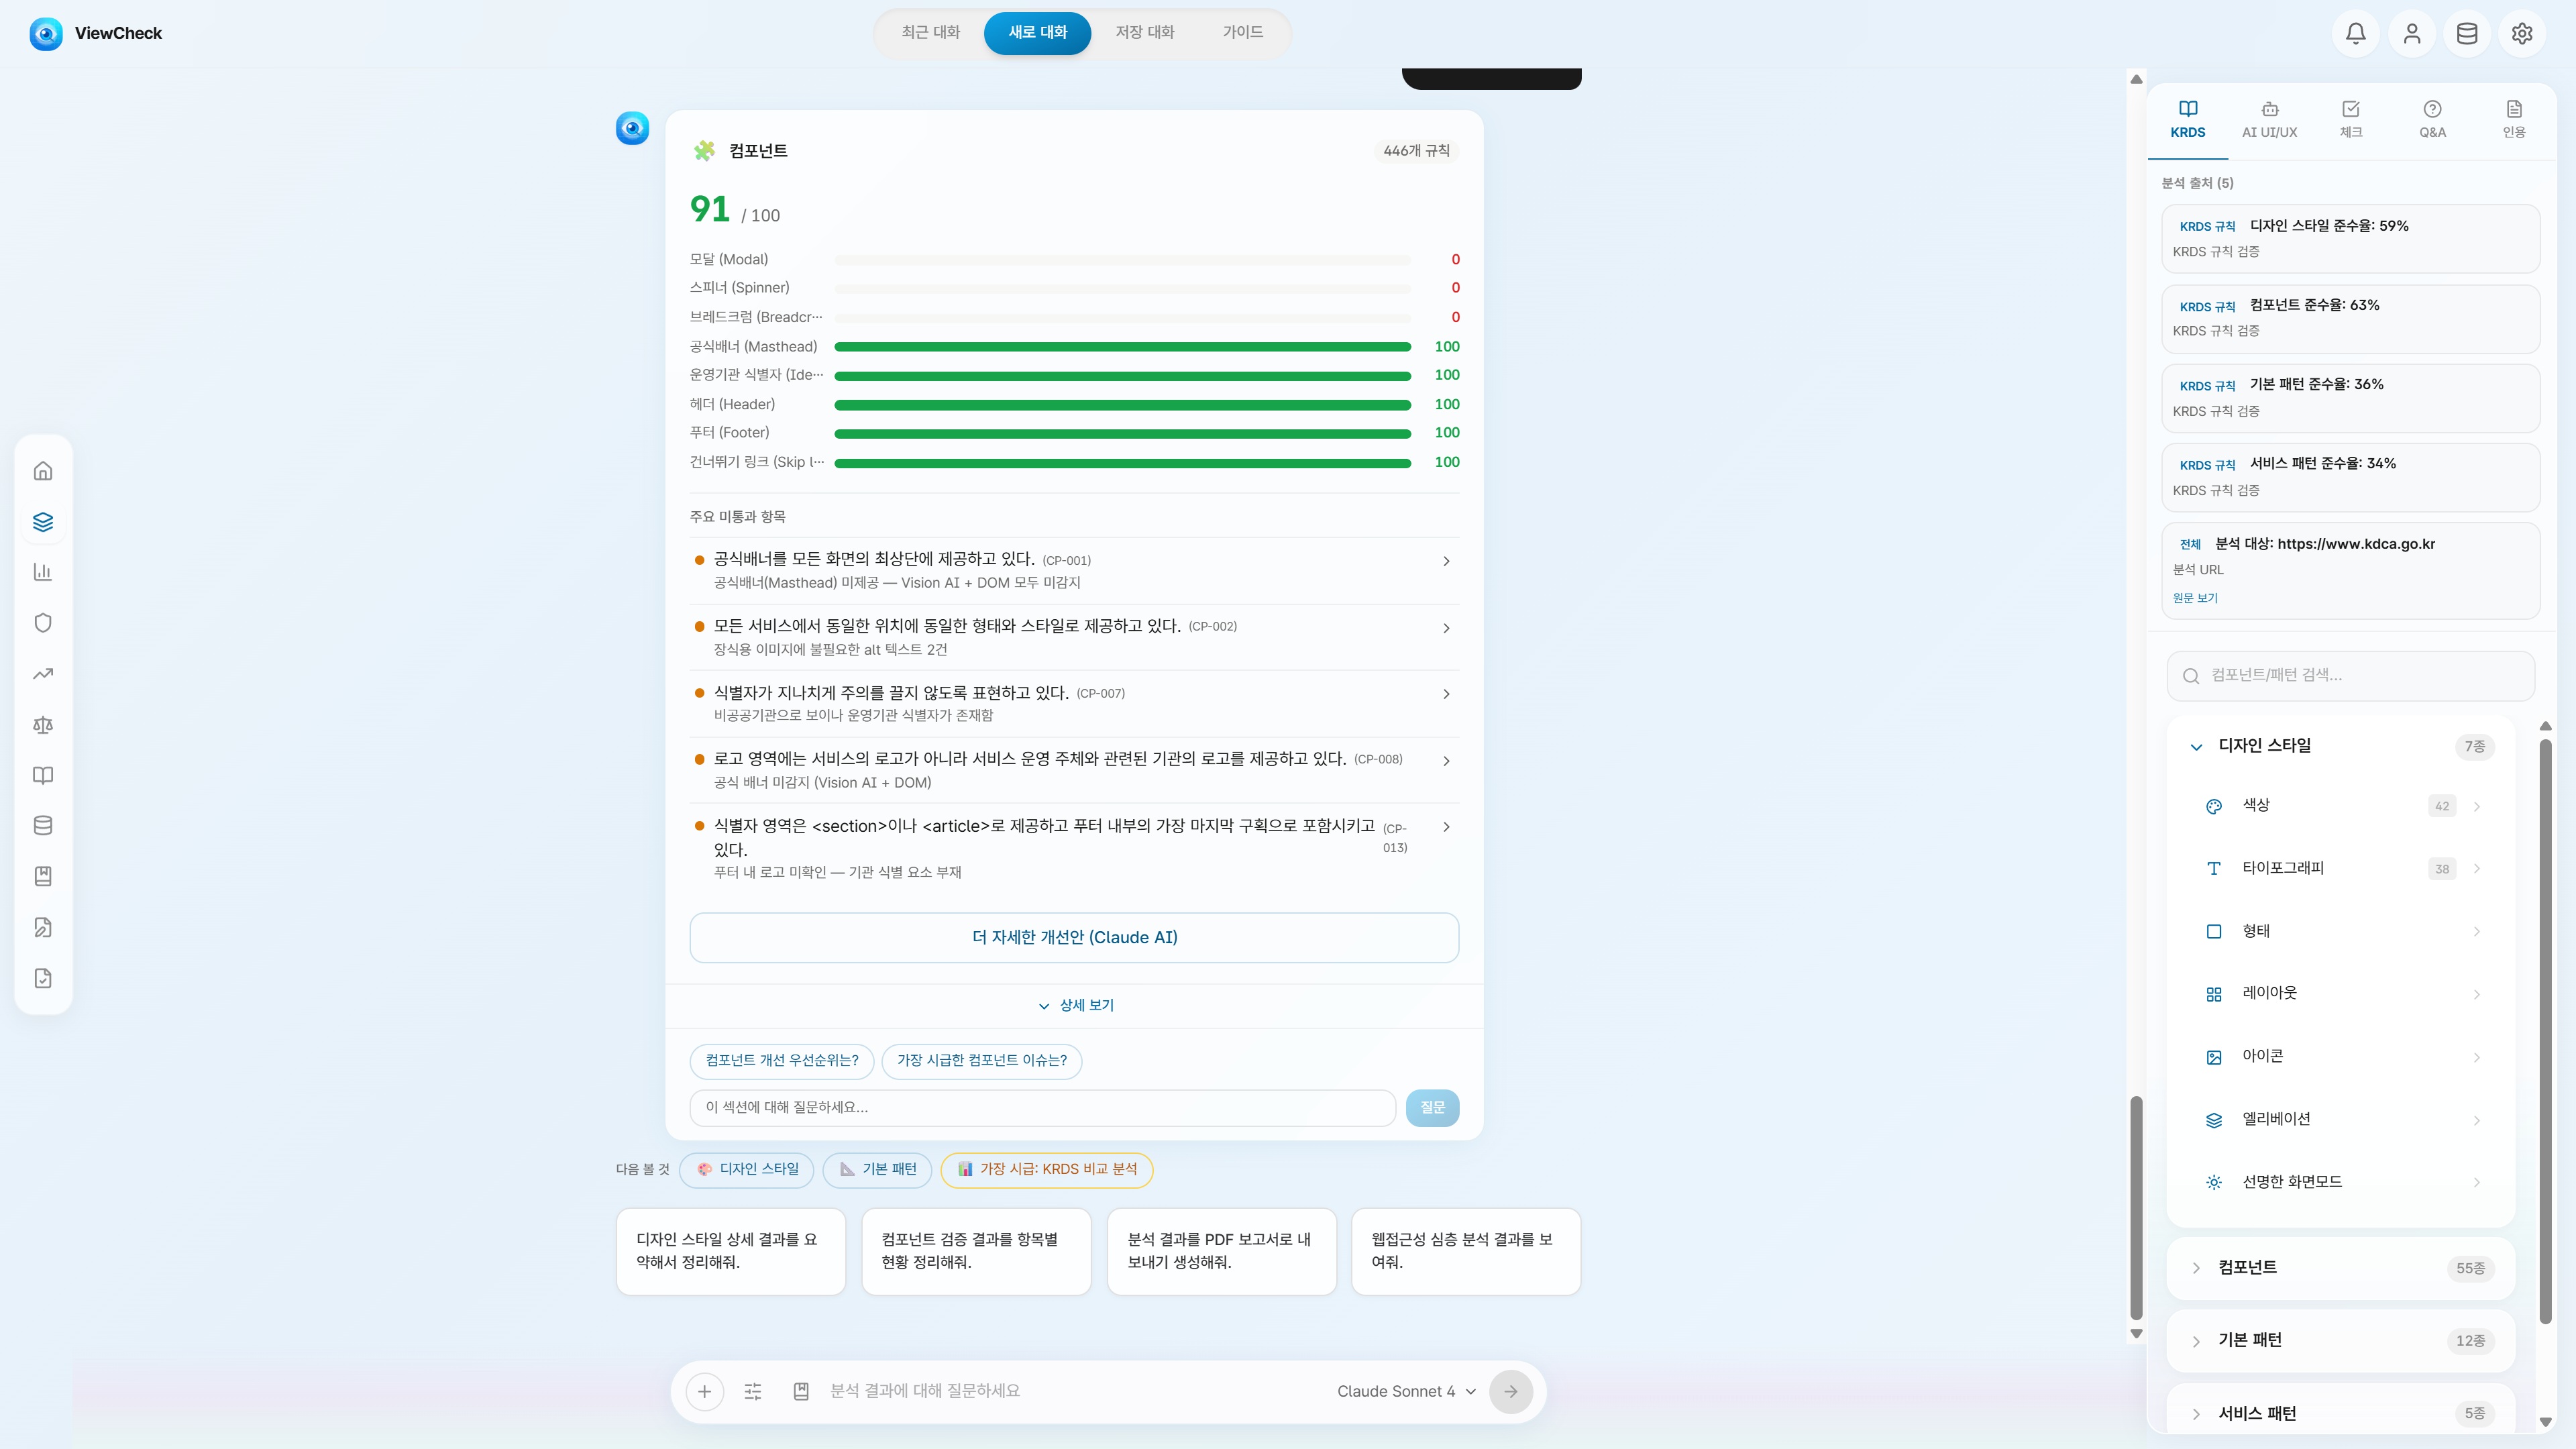Open the trending line icon in sidebar
2576x1449 pixels.
[x=43, y=673]
